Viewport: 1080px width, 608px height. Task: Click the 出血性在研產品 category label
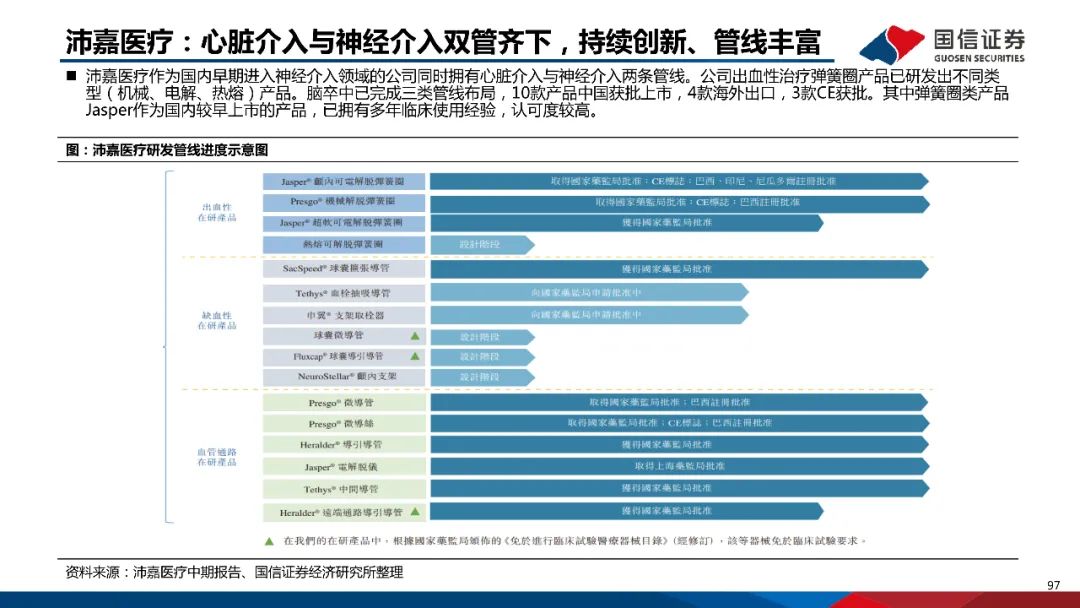coord(217,212)
